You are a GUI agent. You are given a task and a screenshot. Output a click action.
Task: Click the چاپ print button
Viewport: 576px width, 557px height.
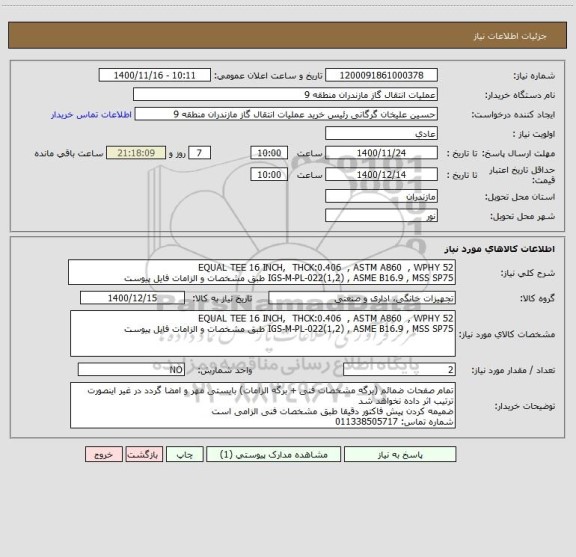click(184, 454)
